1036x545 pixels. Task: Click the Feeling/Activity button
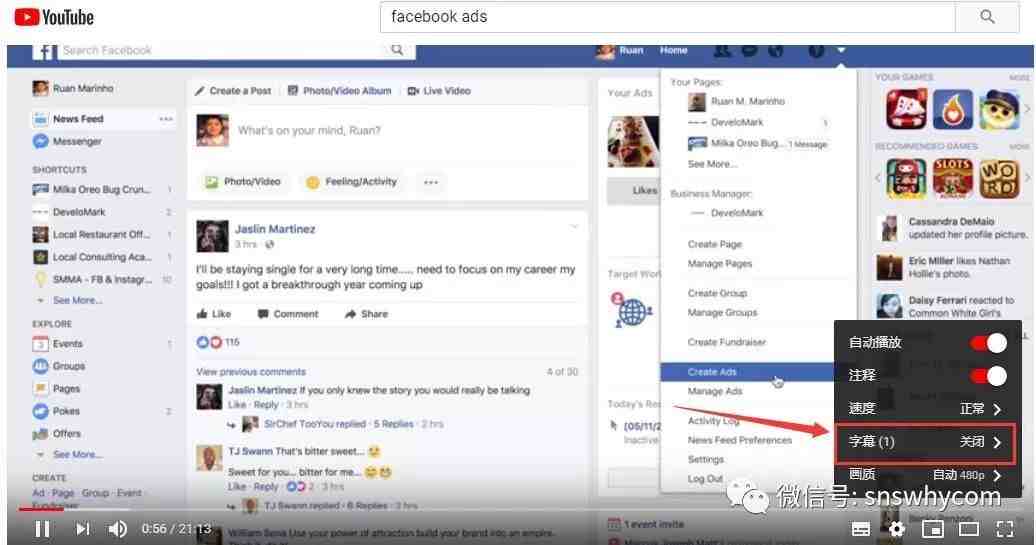tap(352, 182)
